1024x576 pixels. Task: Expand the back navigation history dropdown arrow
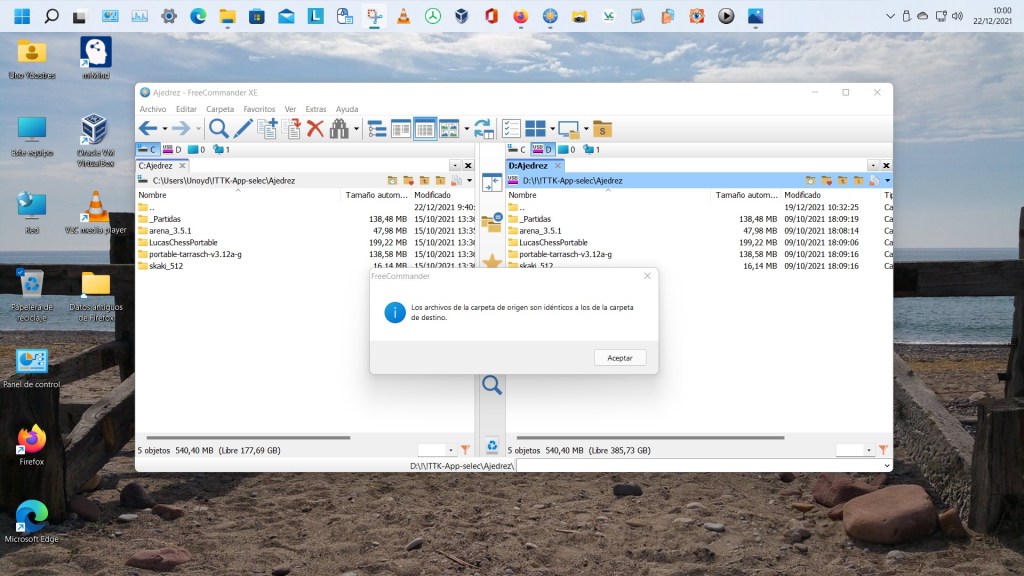(x=166, y=129)
